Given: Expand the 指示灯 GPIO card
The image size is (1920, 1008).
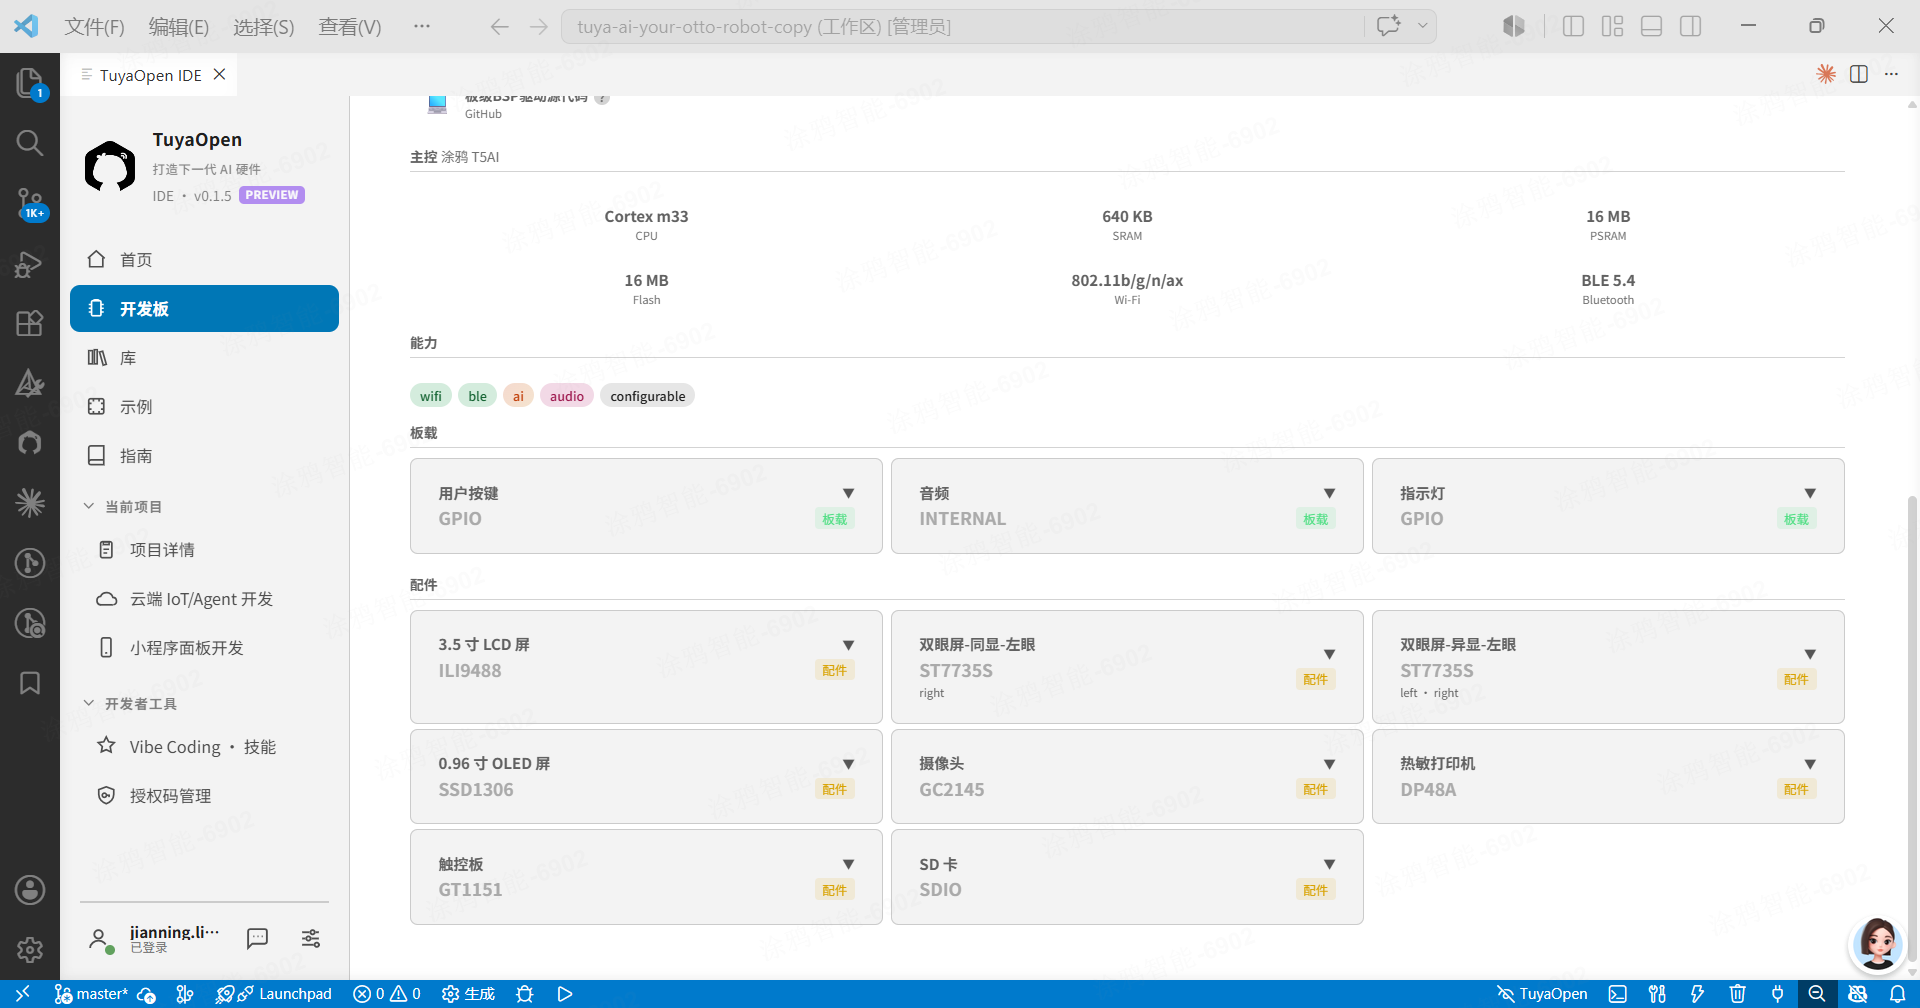Looking at the screenshot, I should 1810,493.
